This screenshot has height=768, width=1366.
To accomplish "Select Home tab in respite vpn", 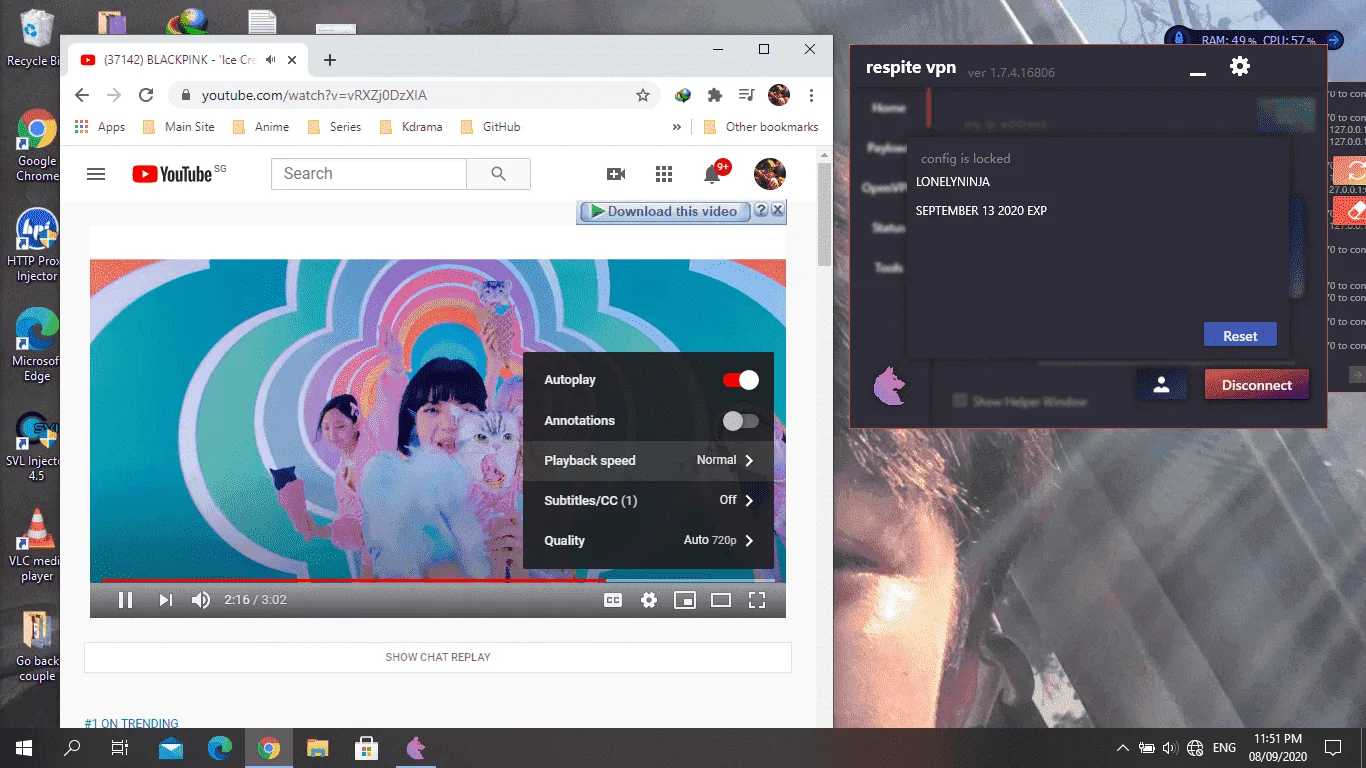I will tap(888, 107).
